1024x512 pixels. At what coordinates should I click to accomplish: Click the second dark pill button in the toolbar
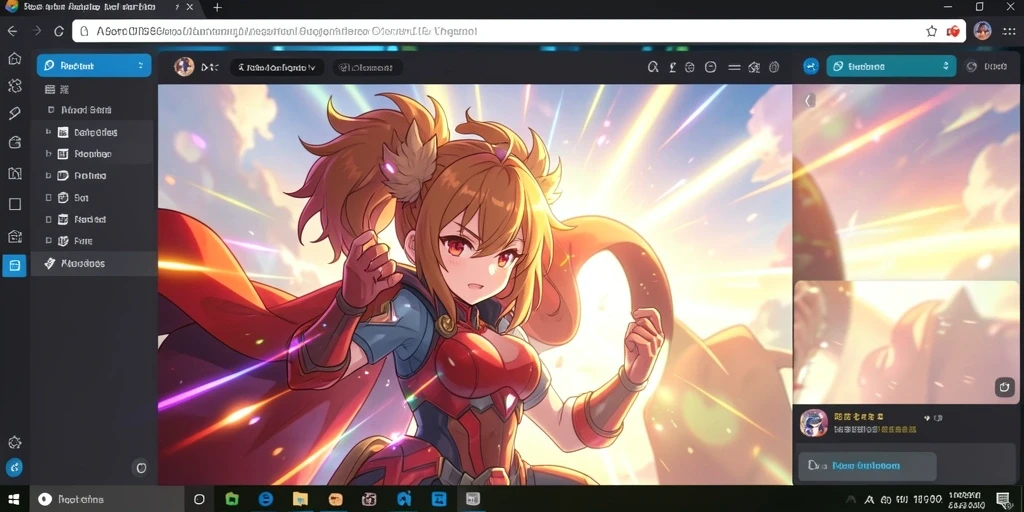(x=368, y=67)
